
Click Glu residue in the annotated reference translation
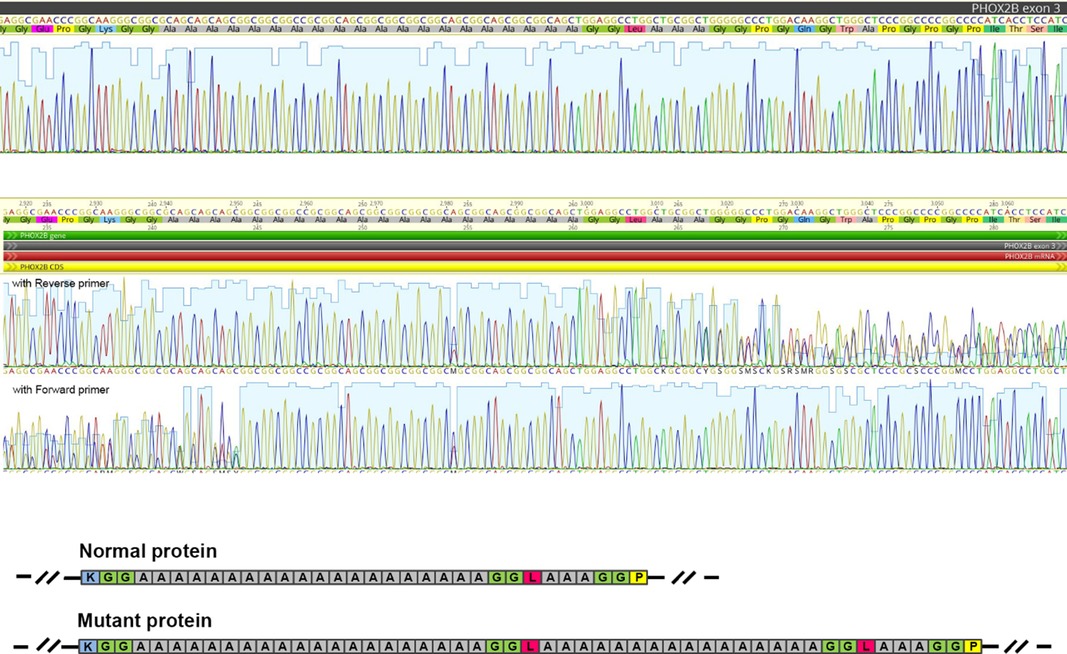46,220
